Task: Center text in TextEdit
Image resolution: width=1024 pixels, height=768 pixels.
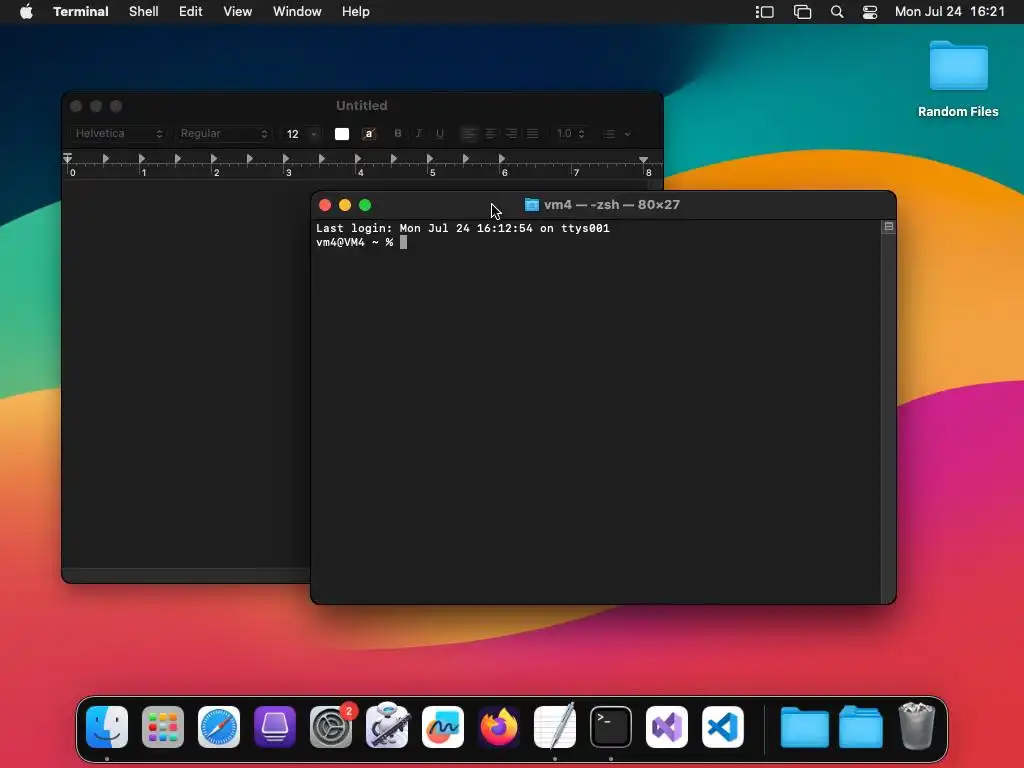Action: pyautogui.click(x=490, y=133)
